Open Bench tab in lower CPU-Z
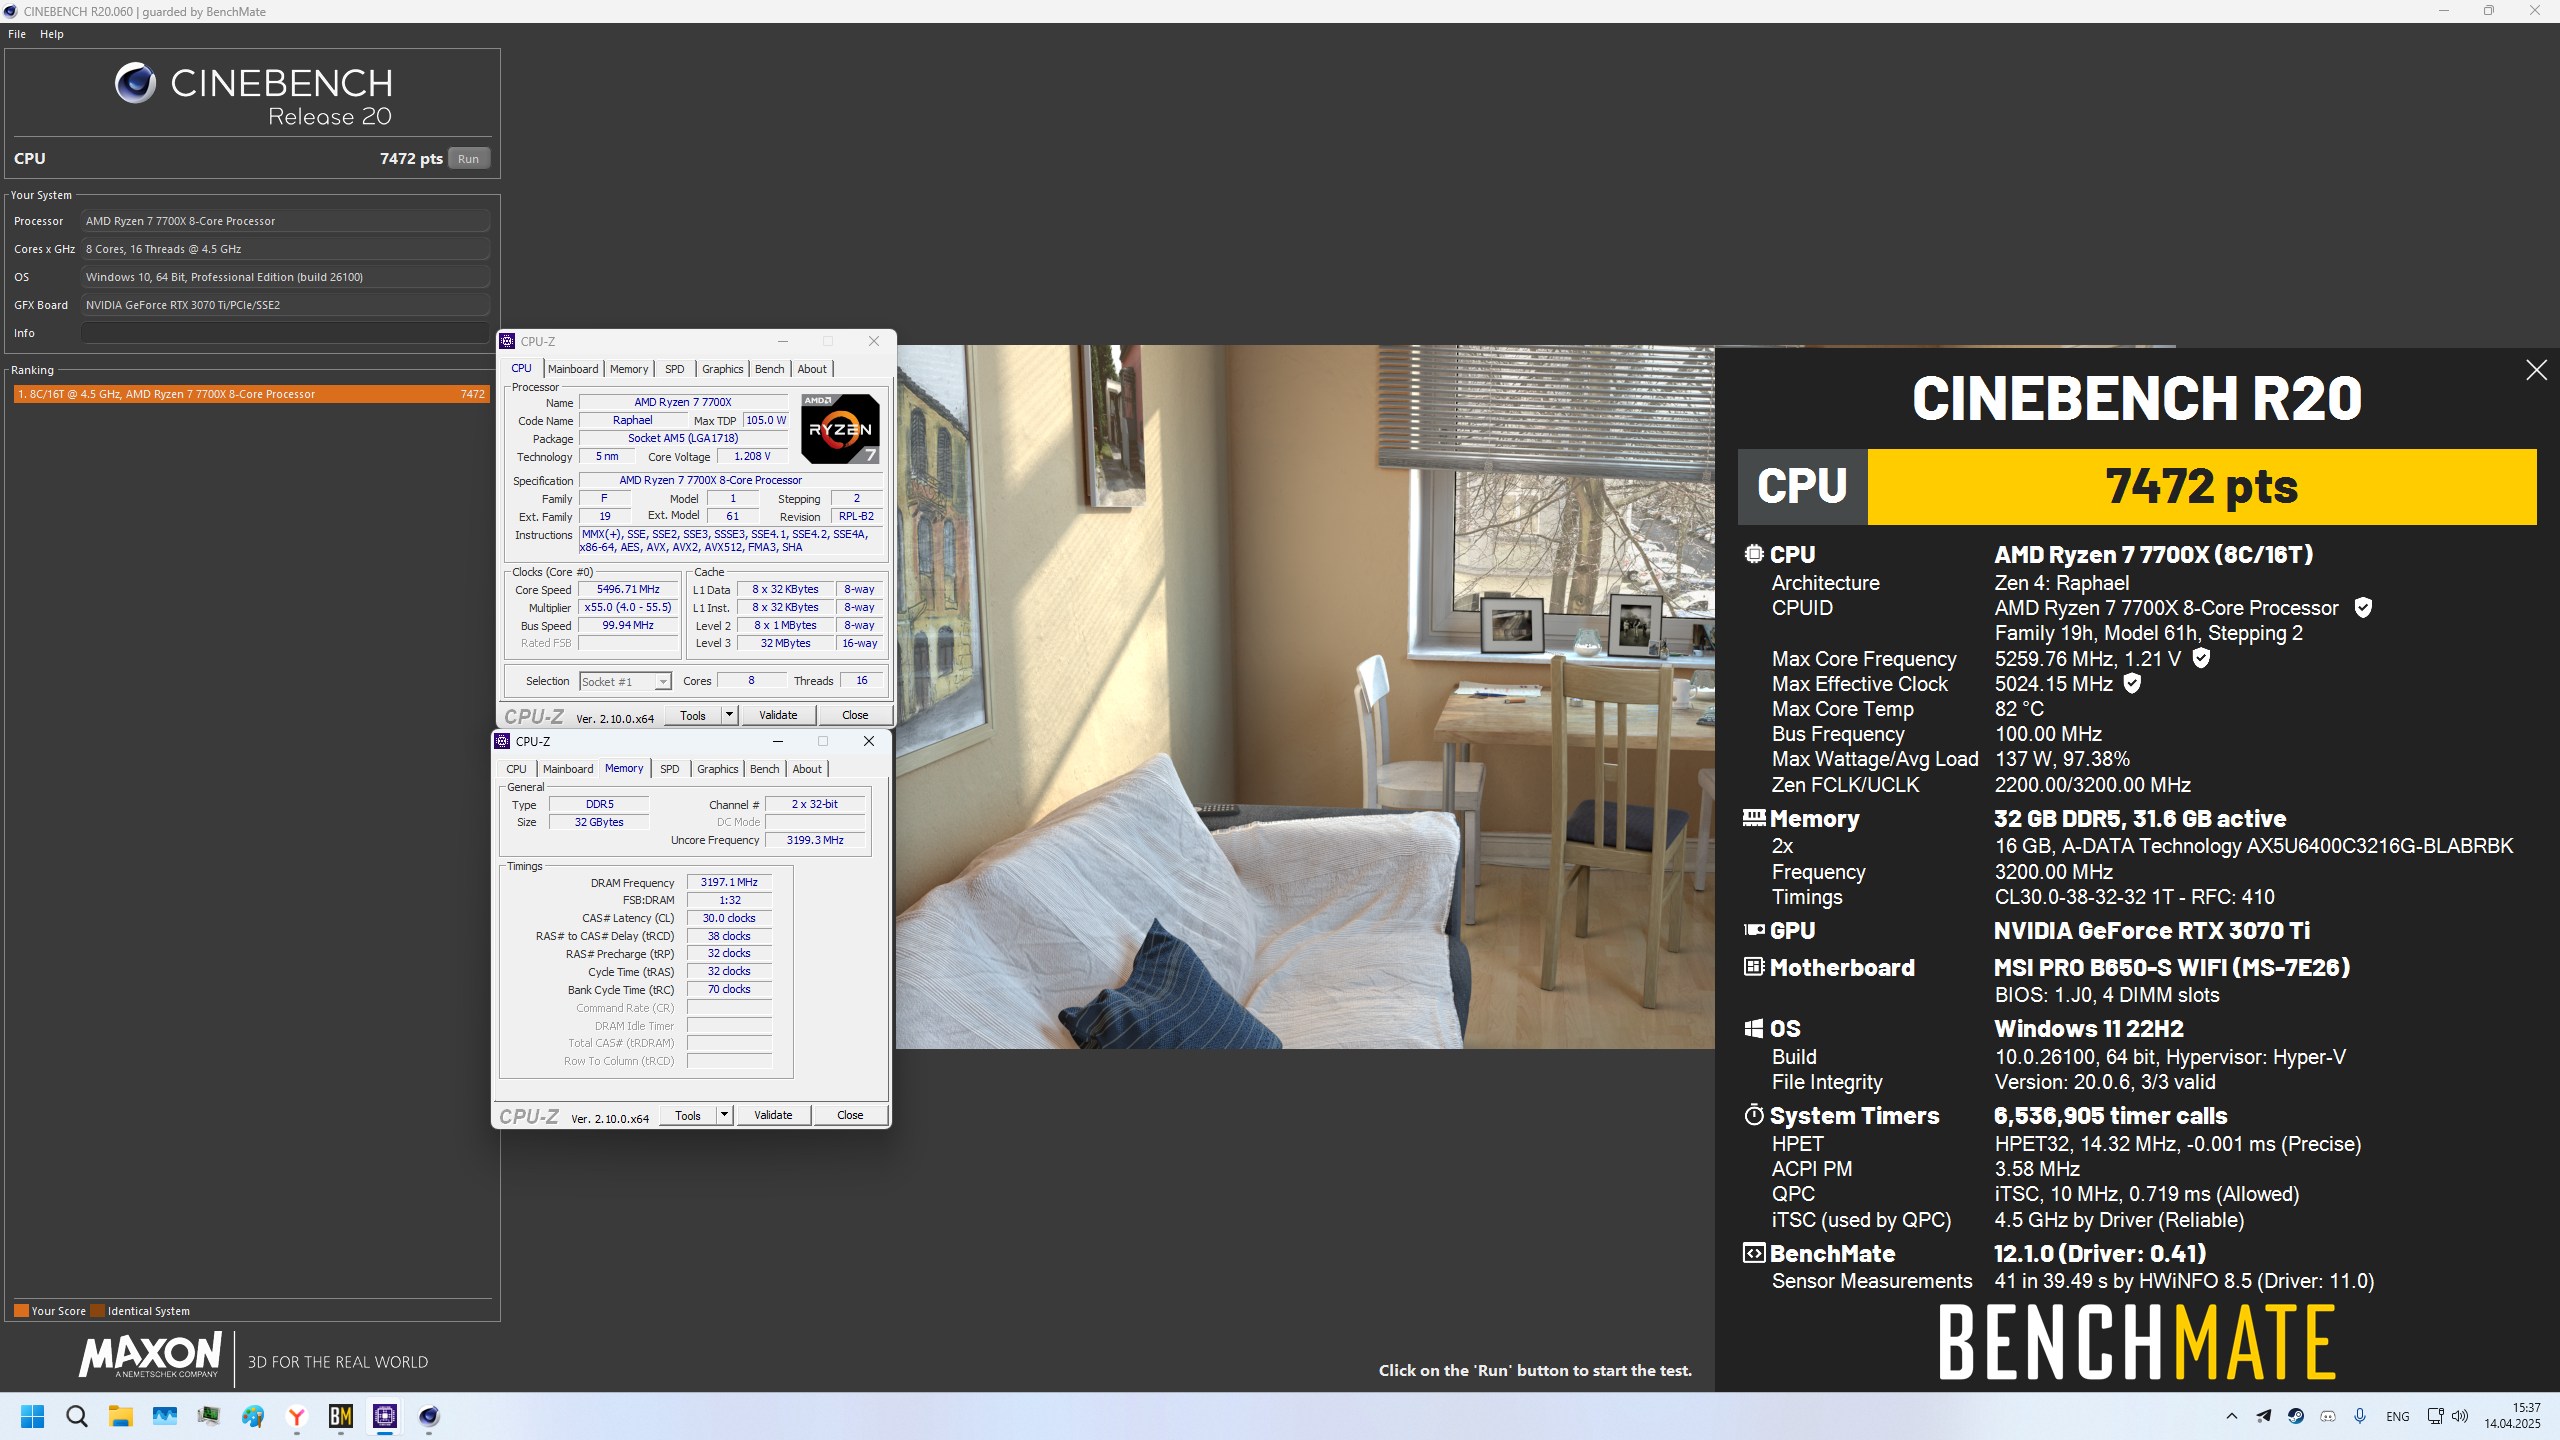This screenshot has width=2560, height=1440. click(x=764, y=769)
